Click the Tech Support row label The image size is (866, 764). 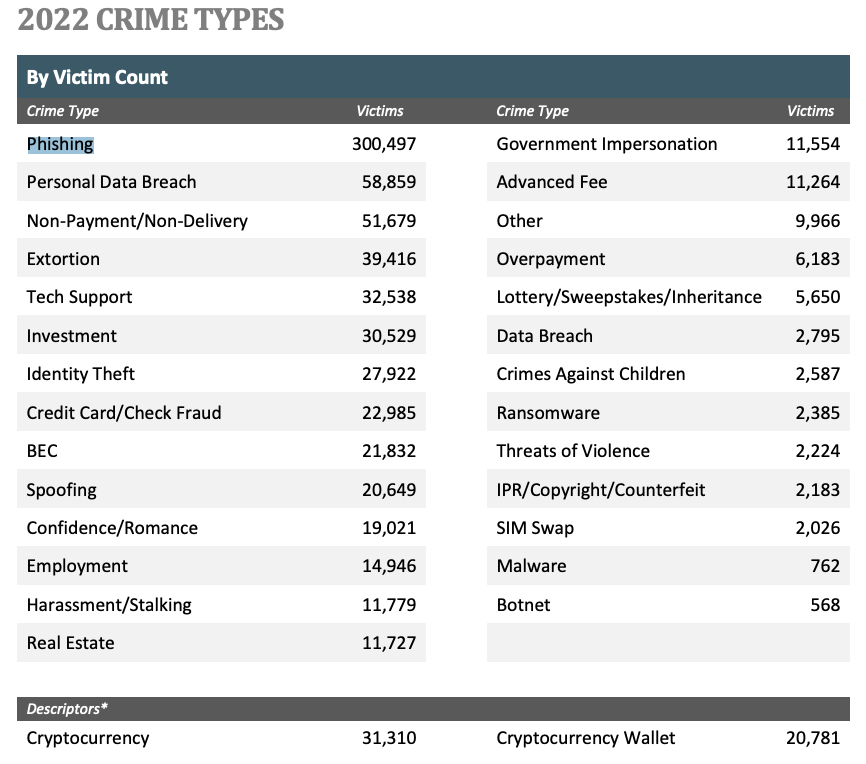point(79,297)
